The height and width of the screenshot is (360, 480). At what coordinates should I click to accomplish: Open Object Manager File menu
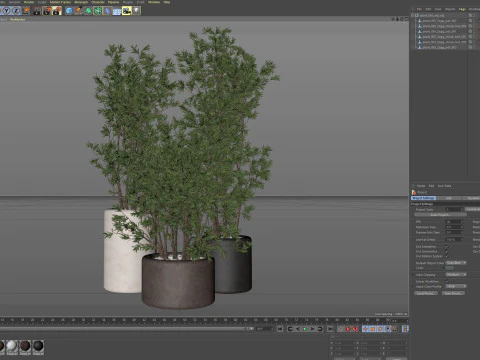tap(419, 9)
